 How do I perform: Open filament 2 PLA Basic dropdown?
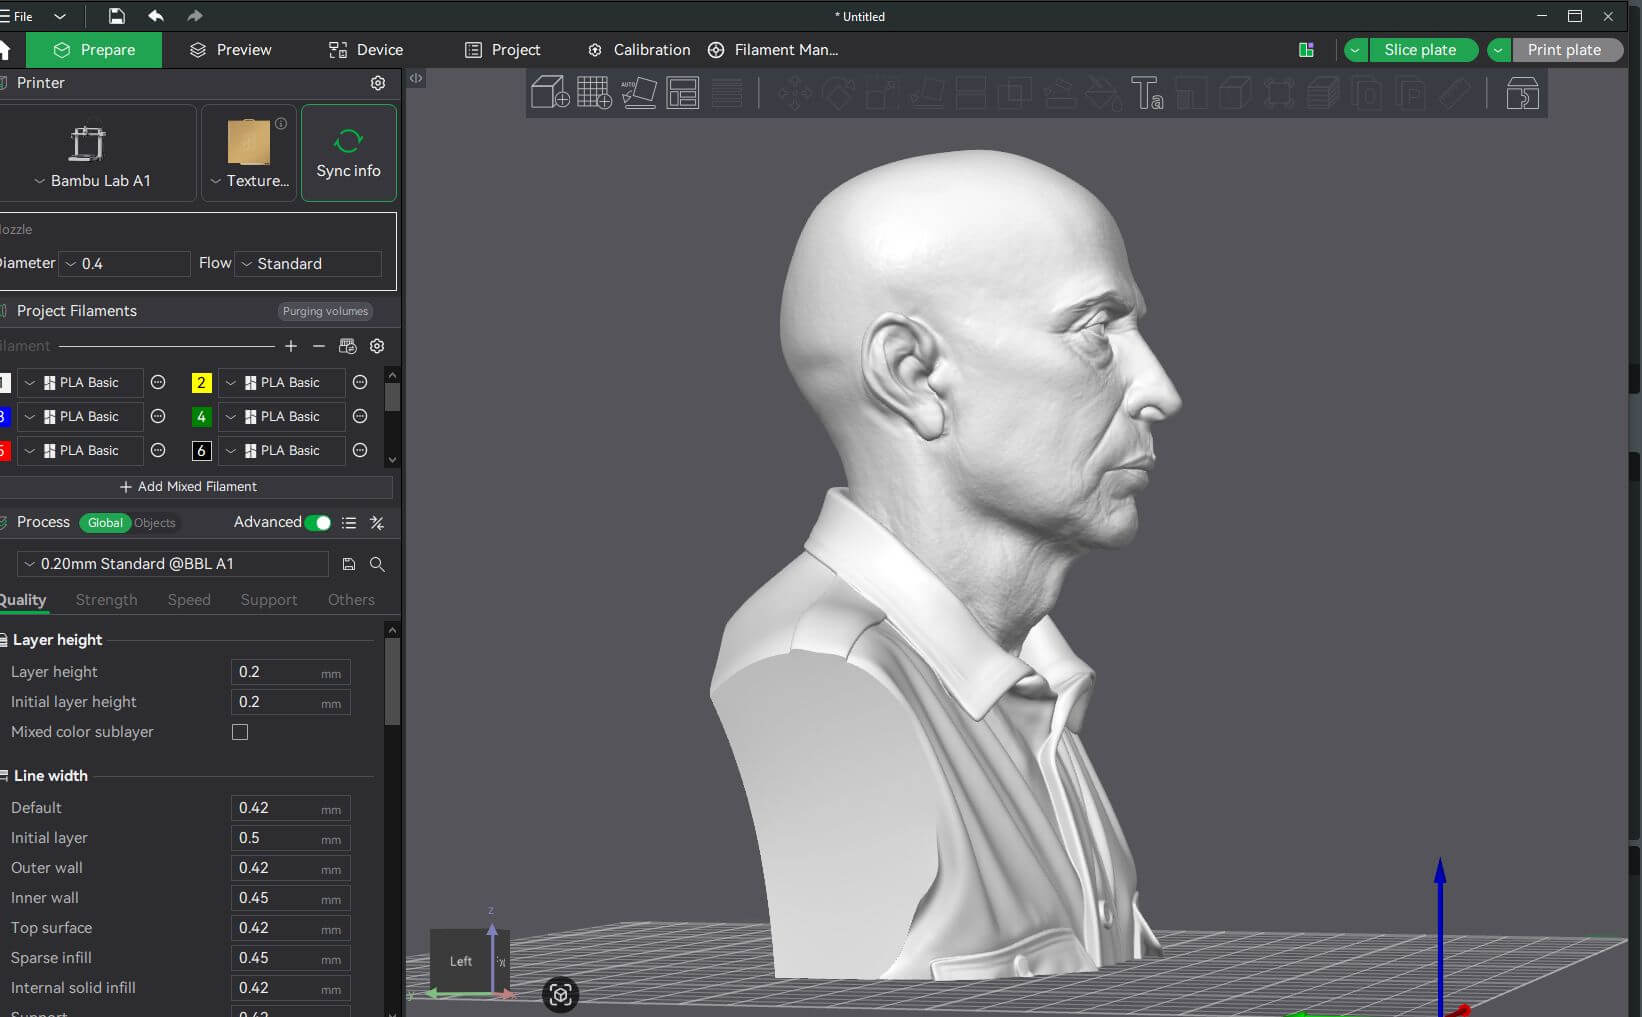pyautogui.click(x=281, y=382)
